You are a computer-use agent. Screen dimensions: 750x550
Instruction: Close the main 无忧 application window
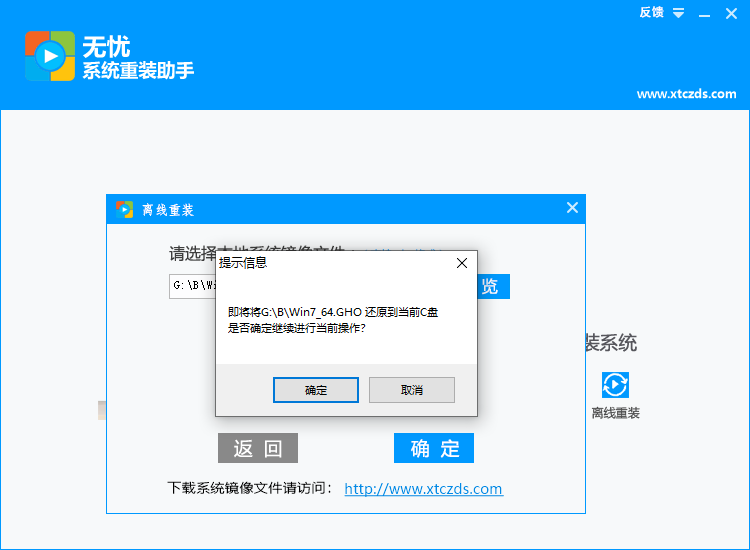pos(733,13)
